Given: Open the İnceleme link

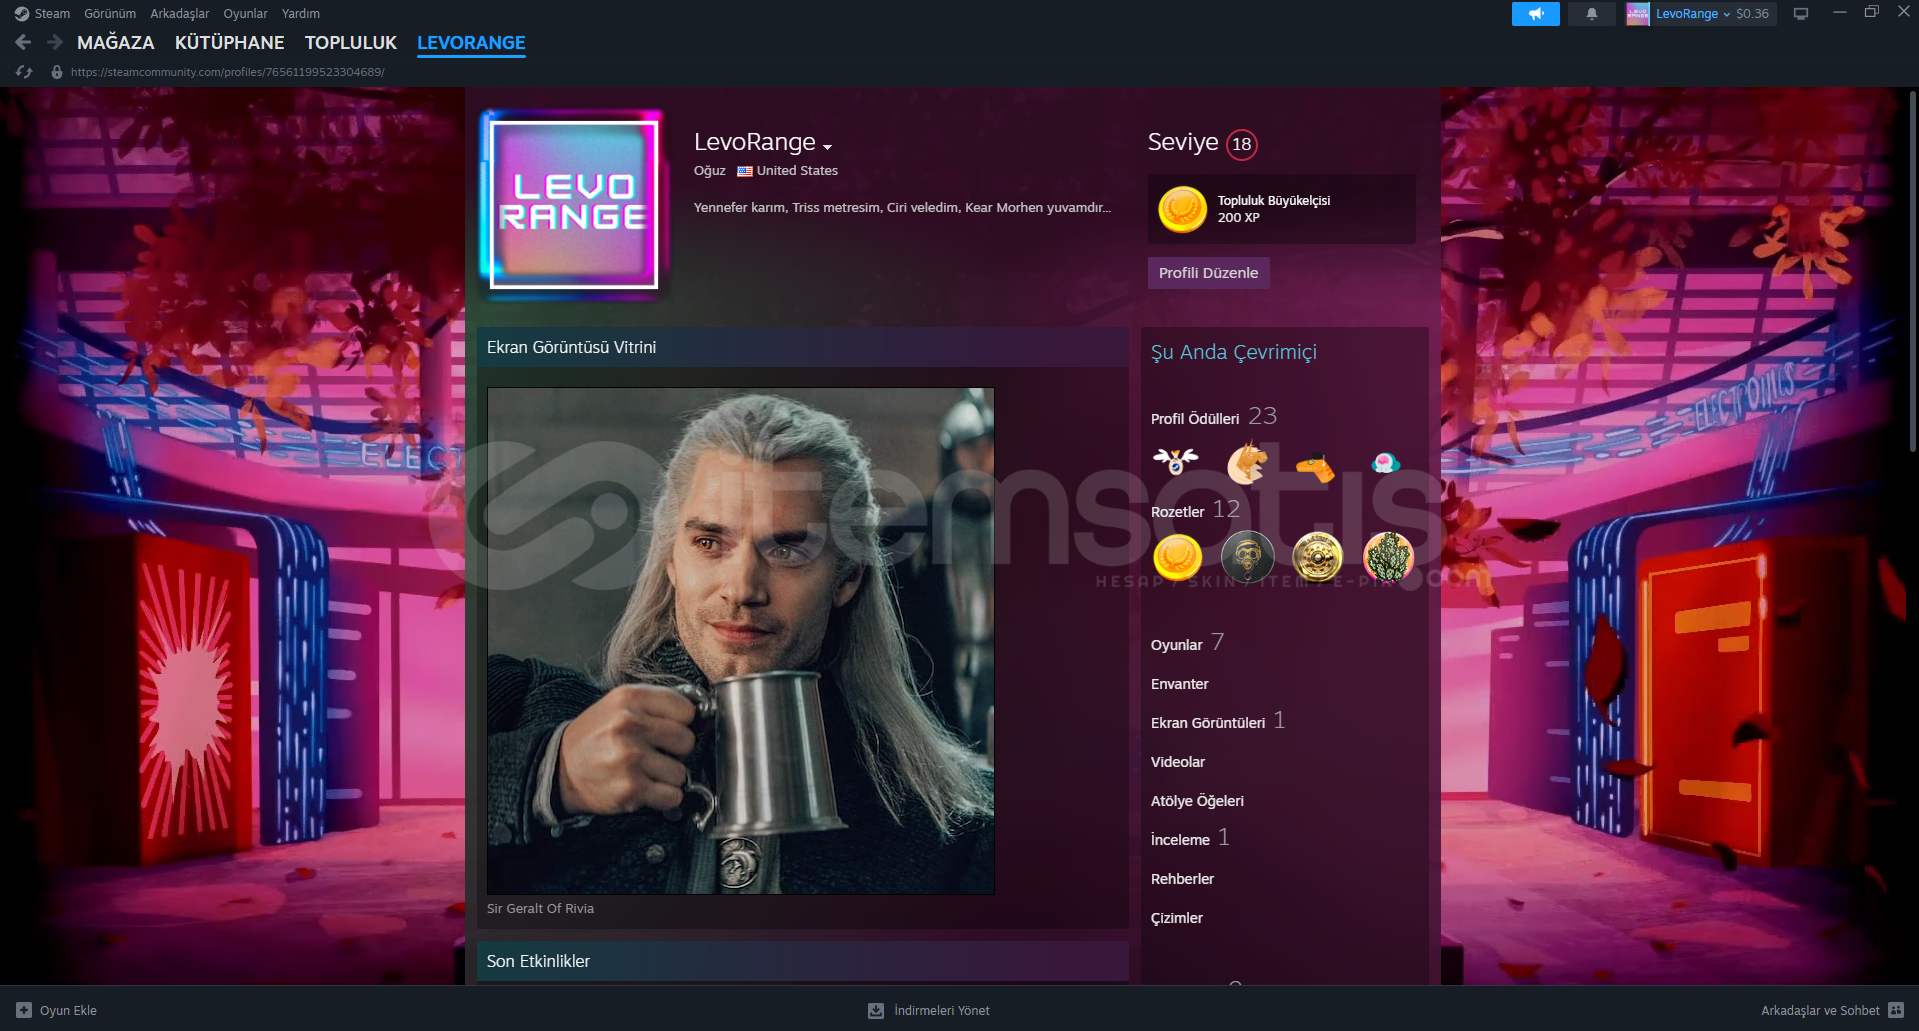Looking at the screenshot, I should (1181, 840).
